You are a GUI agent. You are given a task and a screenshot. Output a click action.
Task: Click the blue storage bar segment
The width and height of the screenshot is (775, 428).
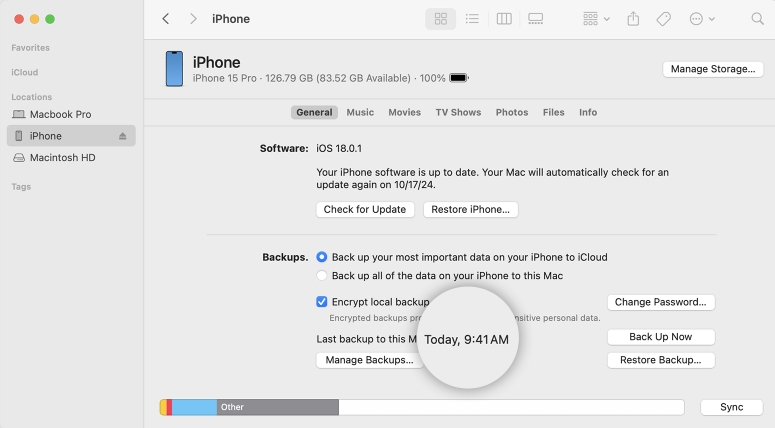(194, 407)
